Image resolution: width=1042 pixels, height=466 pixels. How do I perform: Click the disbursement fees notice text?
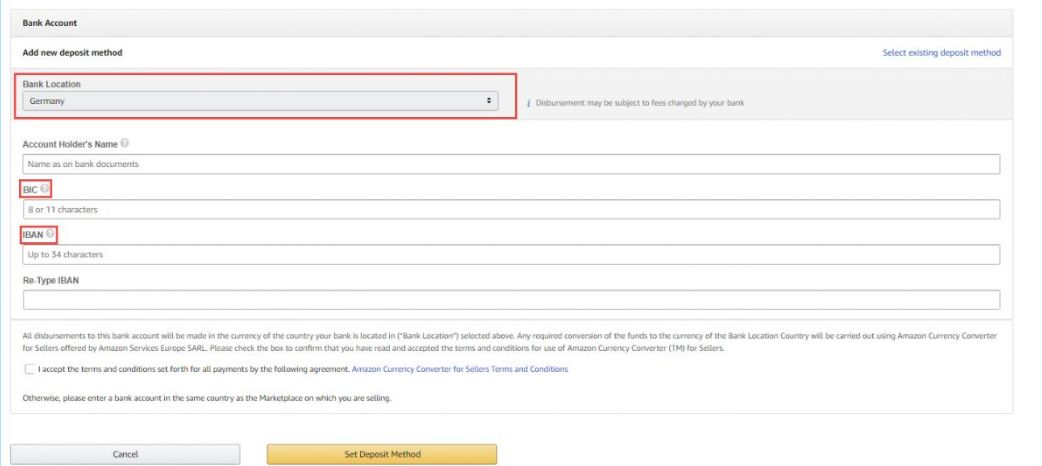click(640, 103)
